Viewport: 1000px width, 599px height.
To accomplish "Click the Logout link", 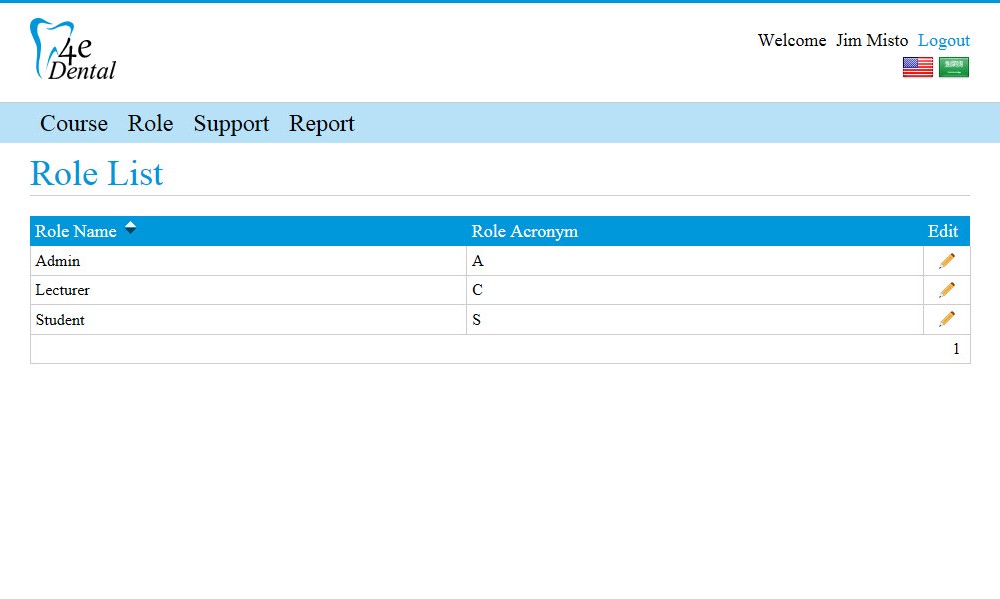I will pyautogui.click(x=944, y=41).
